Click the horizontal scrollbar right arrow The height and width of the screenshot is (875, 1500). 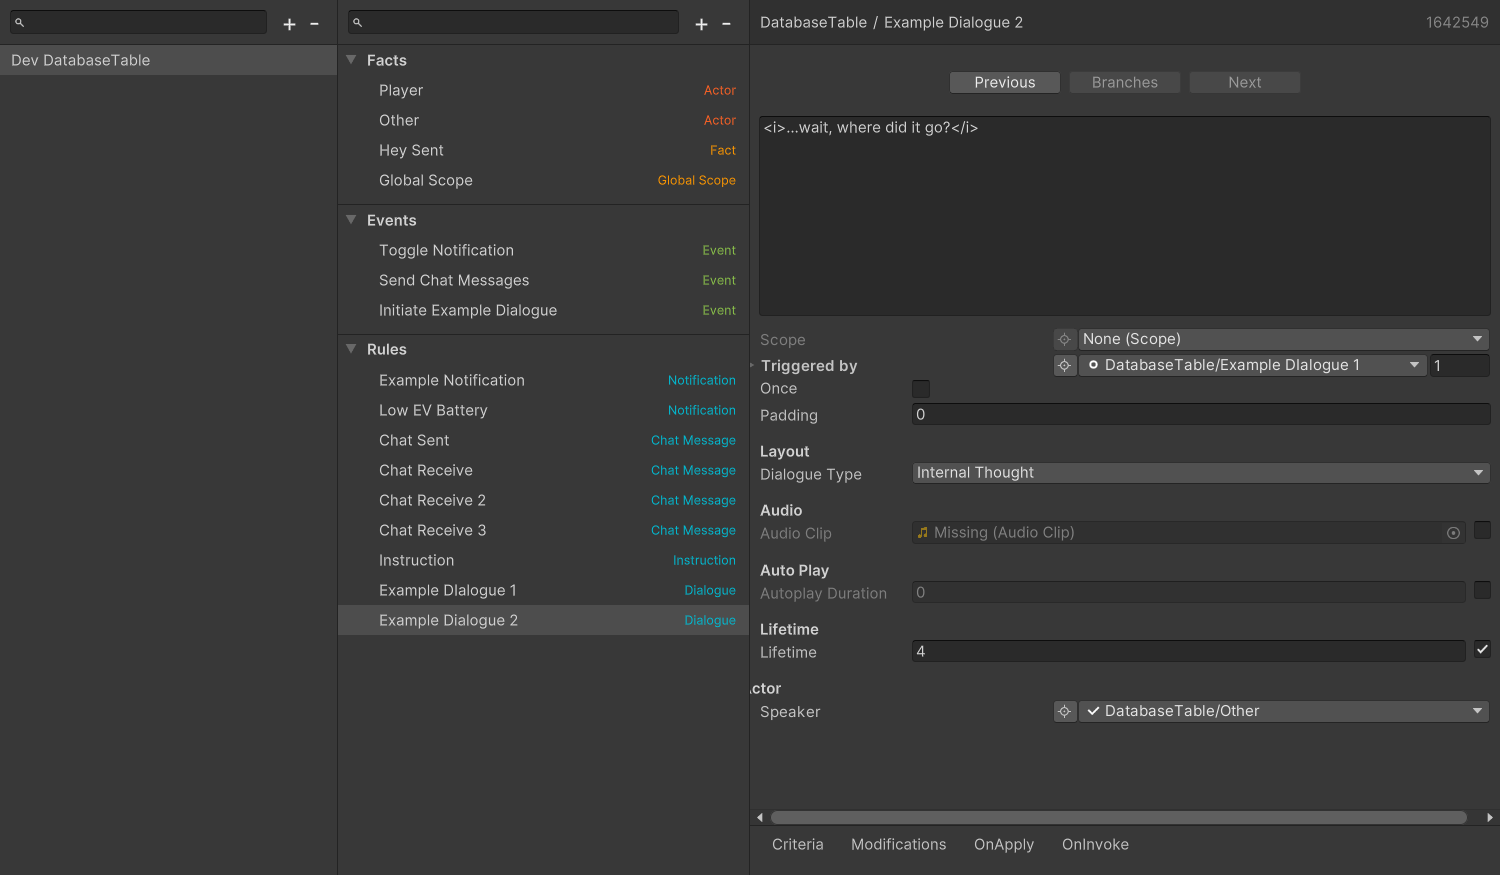point(1490,818)
